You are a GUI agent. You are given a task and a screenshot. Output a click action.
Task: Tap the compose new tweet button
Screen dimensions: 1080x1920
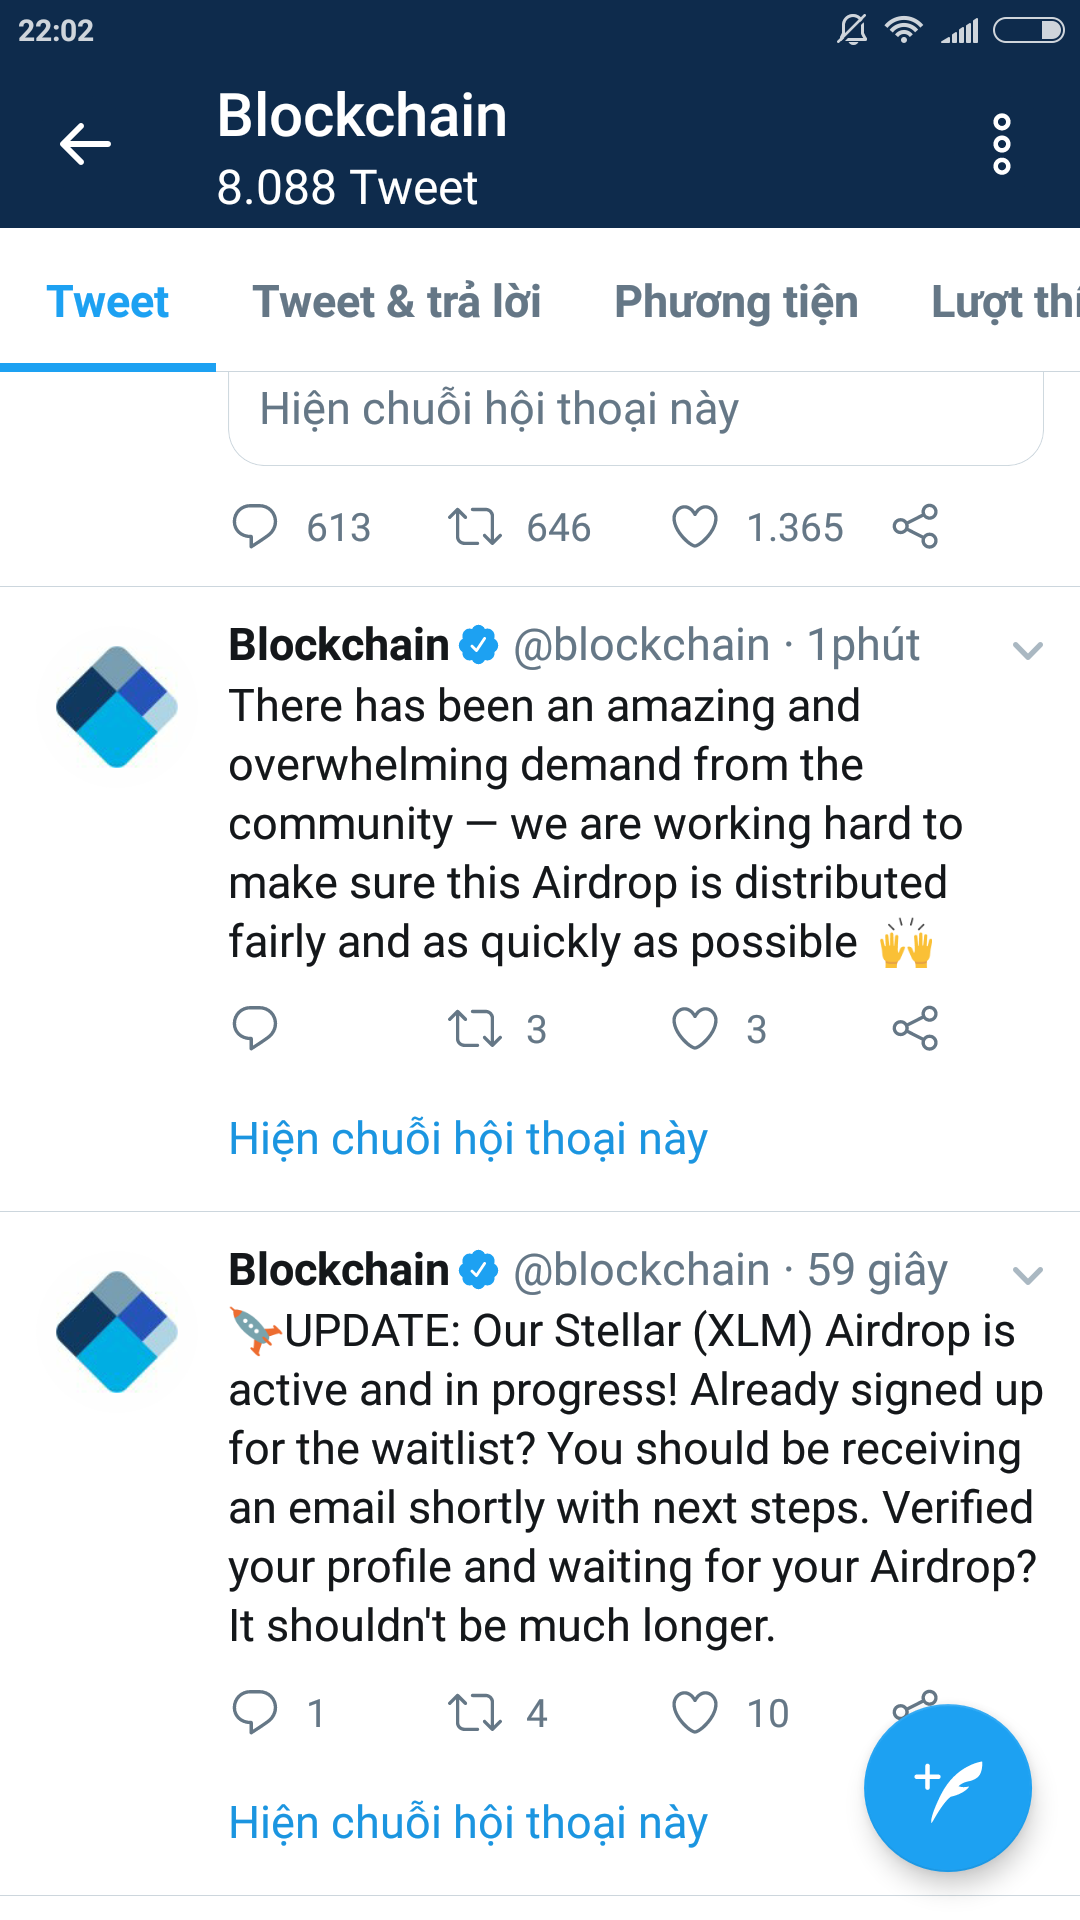click(947, 1787)
